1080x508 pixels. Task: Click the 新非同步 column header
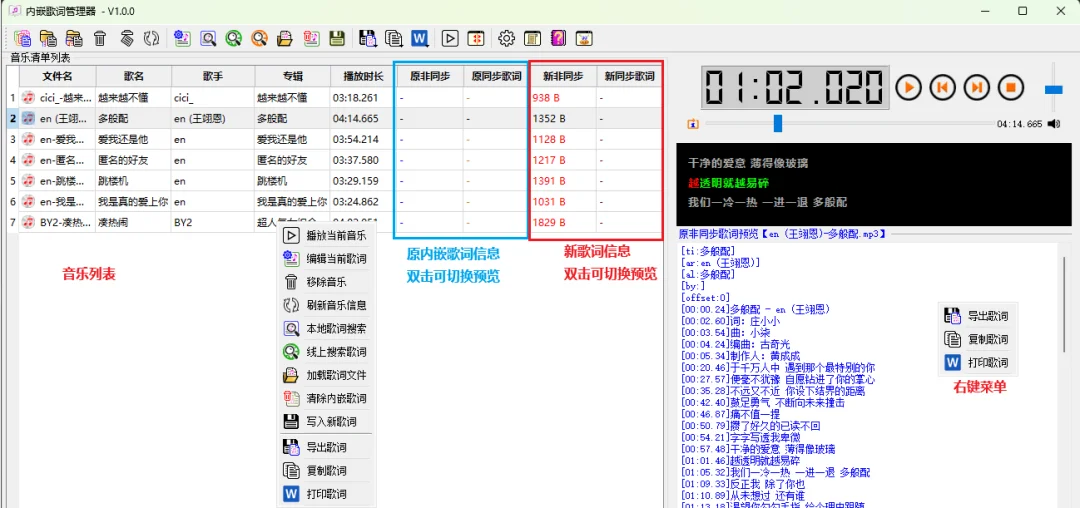point(563,76)
